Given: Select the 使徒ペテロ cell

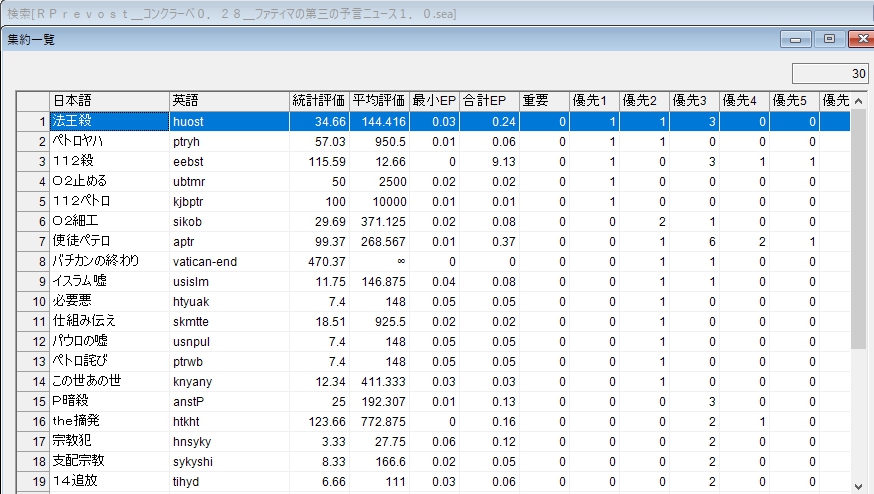Looking at the screenshot, I should [109, 241].
